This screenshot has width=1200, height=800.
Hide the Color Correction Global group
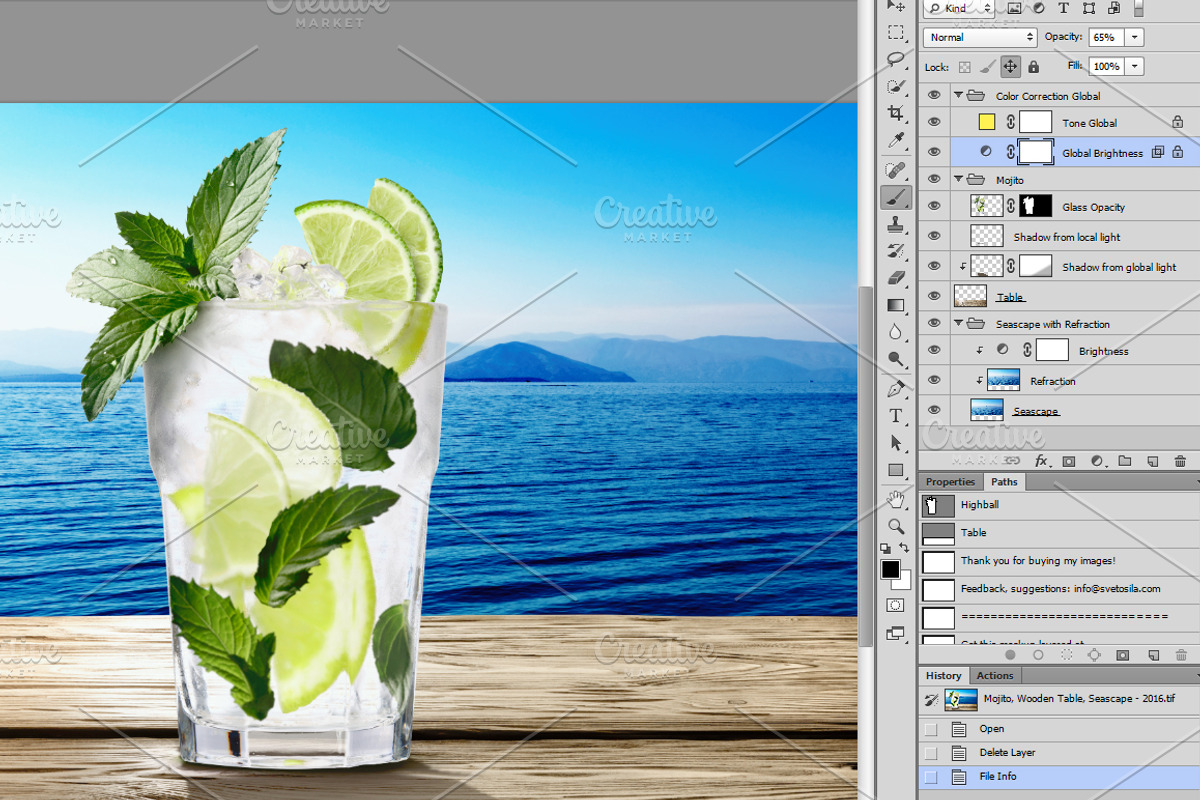tap(934, 95)
